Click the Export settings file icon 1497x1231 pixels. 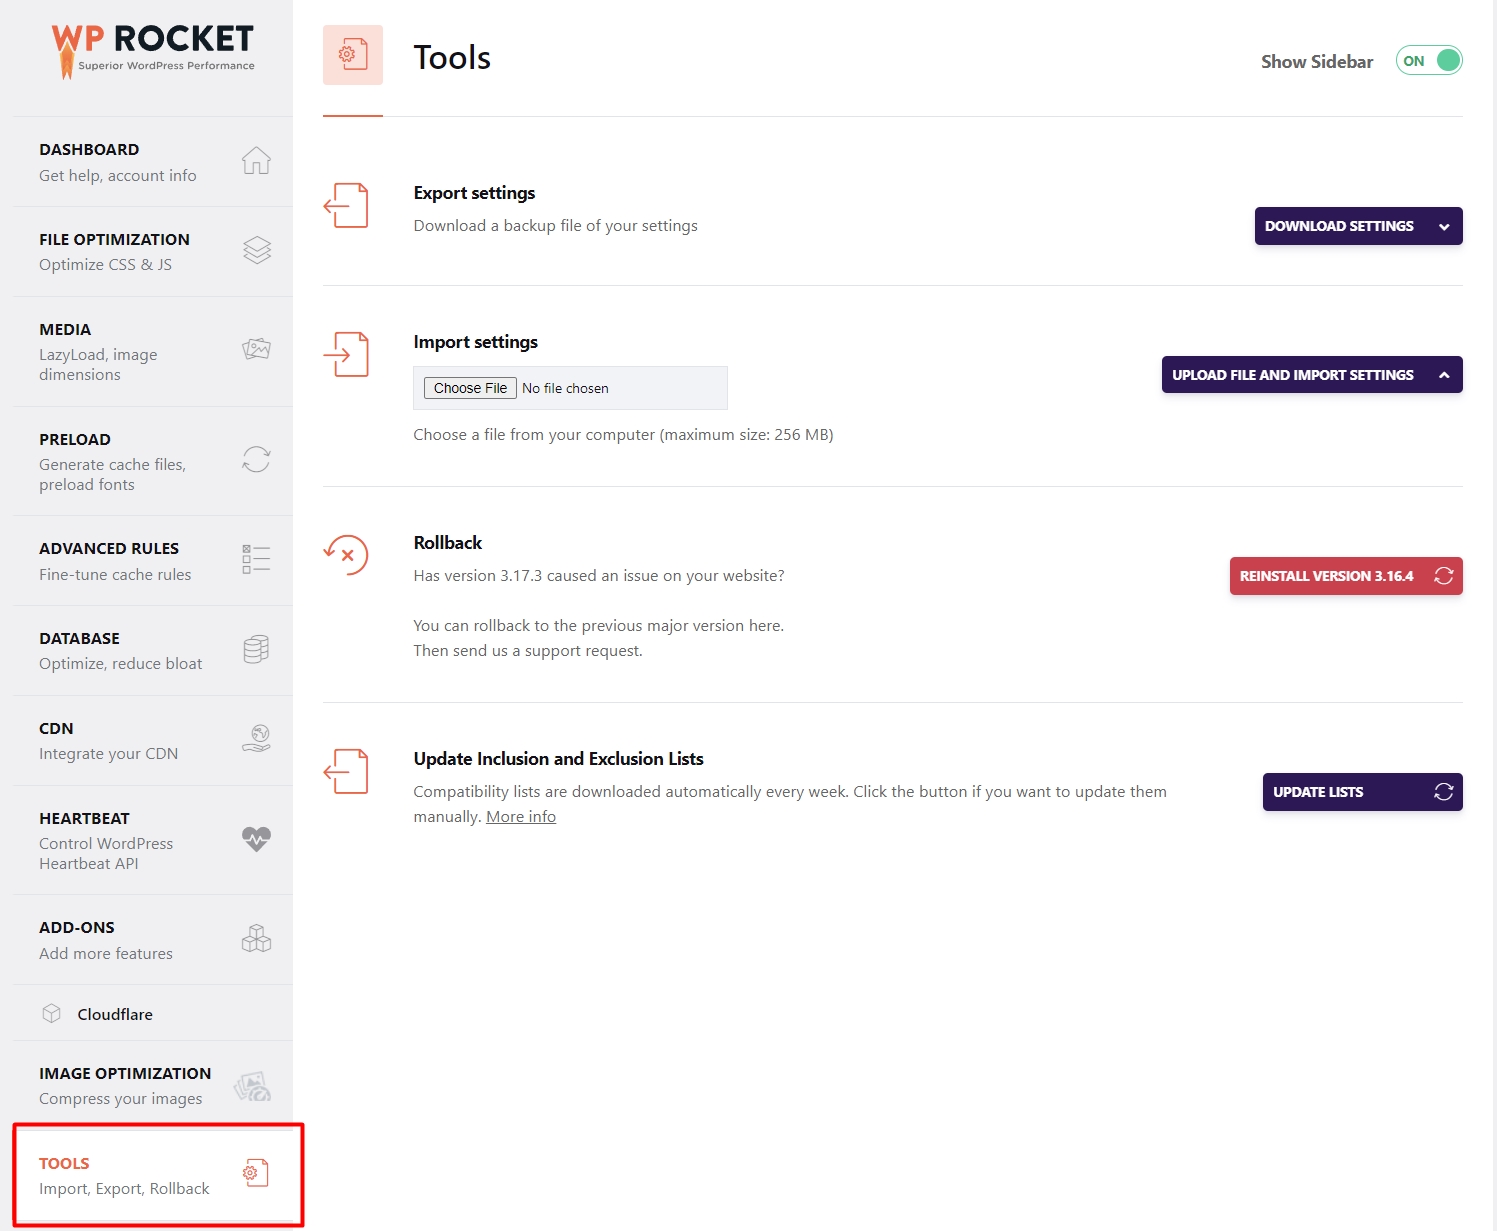click(346, 205)
